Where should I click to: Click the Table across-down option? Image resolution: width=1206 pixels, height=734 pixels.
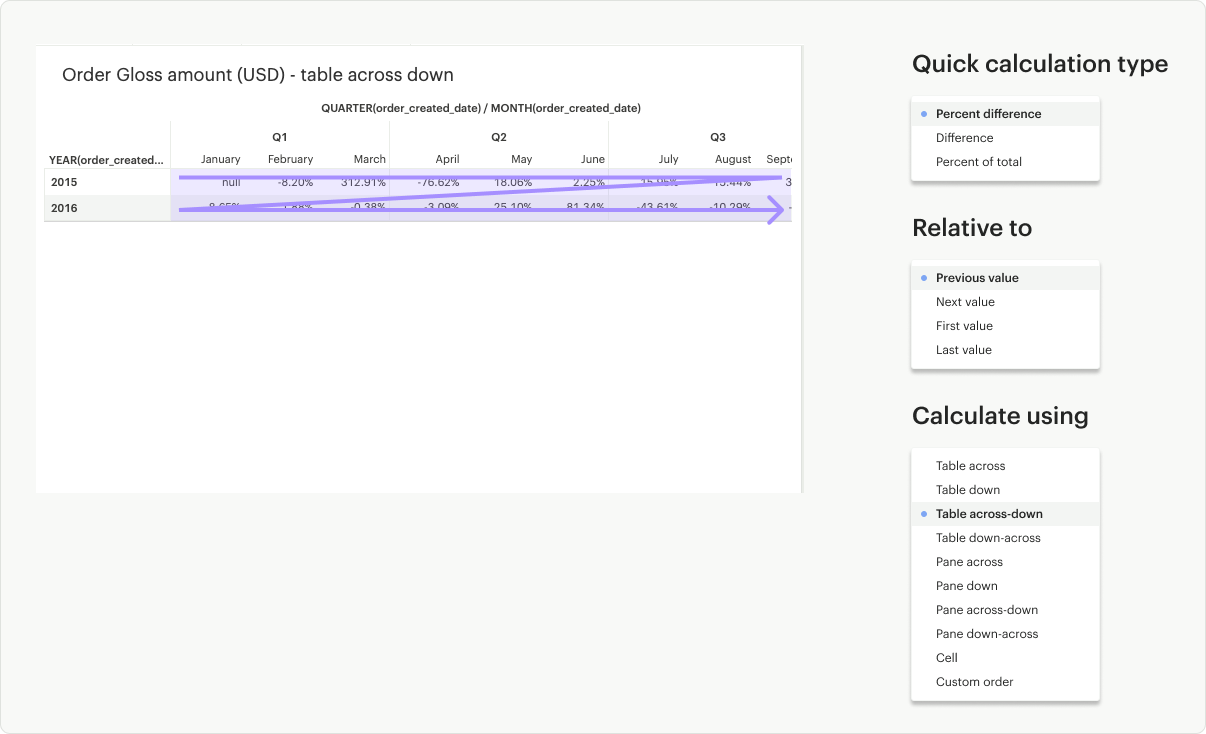988,514
